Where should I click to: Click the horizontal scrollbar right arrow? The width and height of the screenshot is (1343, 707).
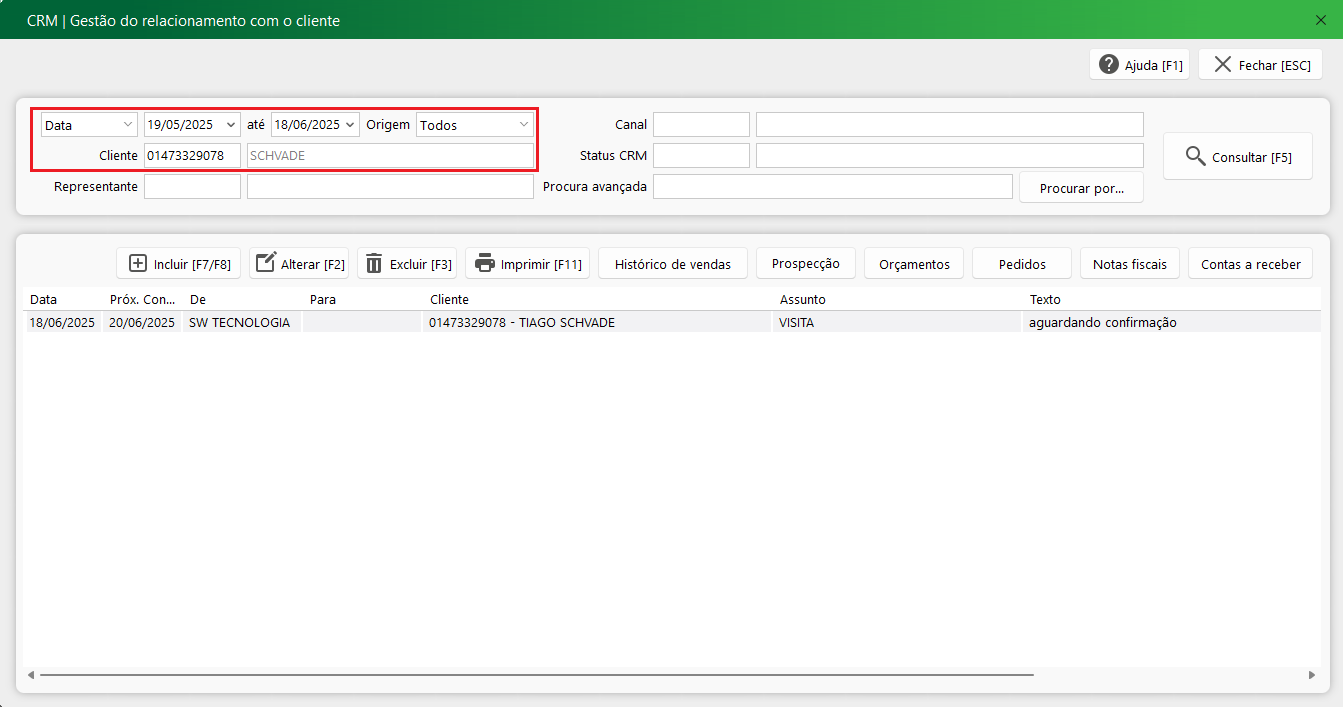pyautogui.click(x=1311, y=675)
